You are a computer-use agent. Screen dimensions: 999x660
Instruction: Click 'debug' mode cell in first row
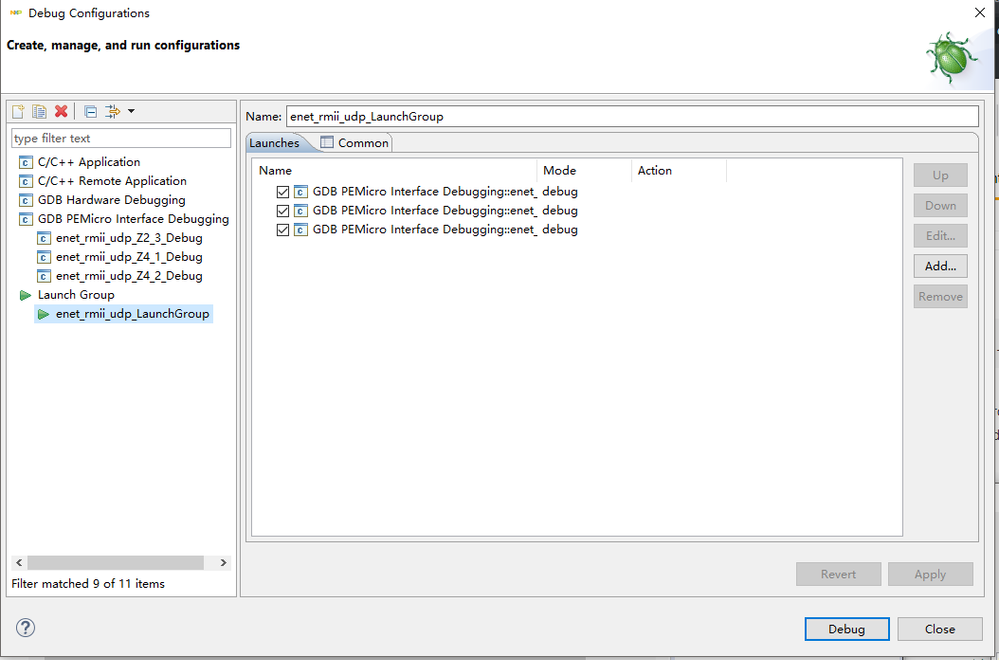pyautogui.click(x=560, y=192)
